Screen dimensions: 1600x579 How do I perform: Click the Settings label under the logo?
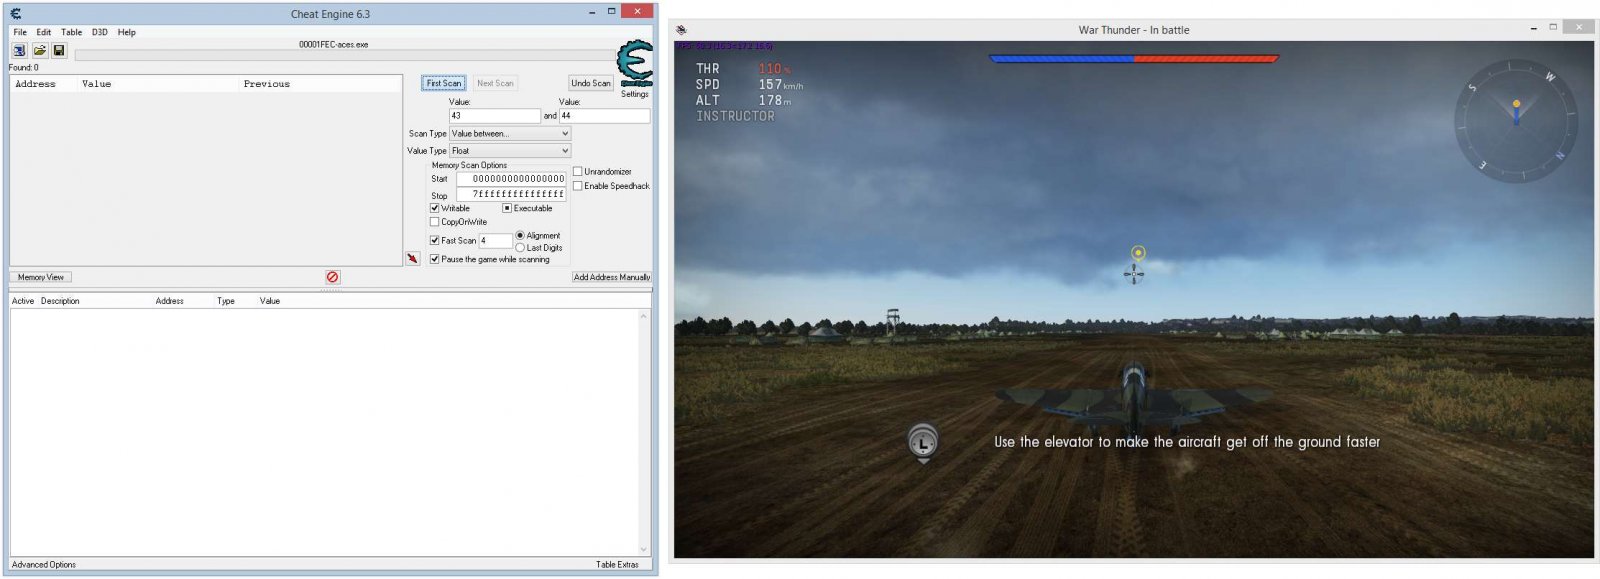click(635, 94)
